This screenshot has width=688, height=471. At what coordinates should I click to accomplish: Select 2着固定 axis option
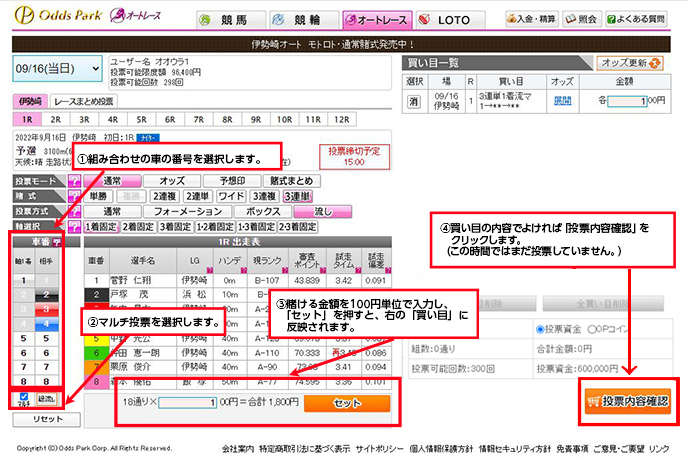(x=138, y=227)
